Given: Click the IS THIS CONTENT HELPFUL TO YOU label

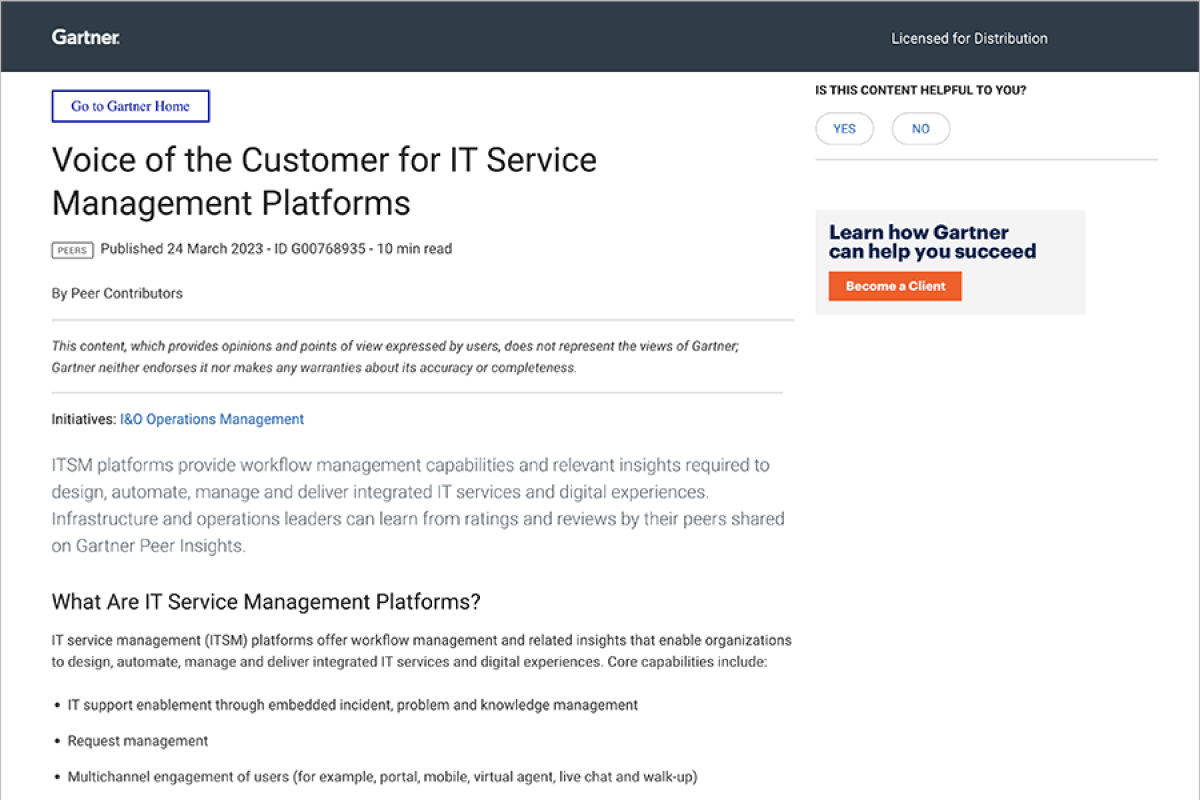Looking at the screenshot, I should (x=921, y=90).
